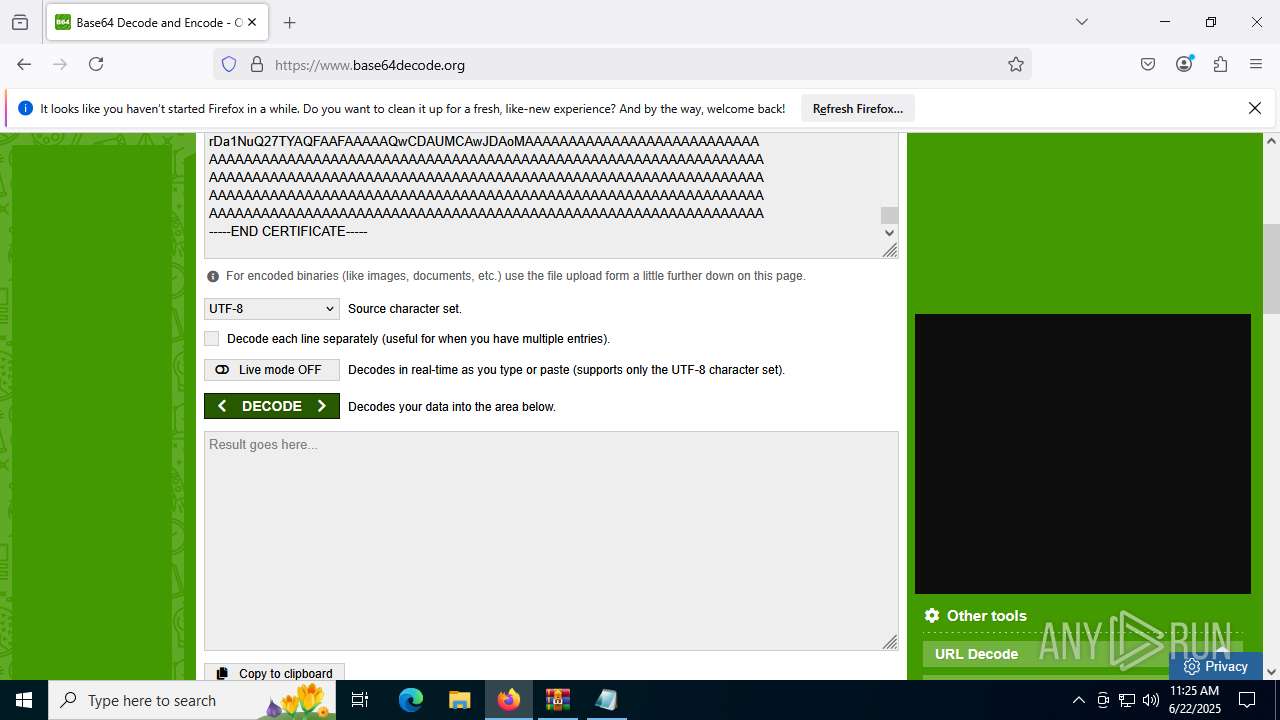Click the volume speaker tray icon
This screenshot has width=1280, height=720.
(x=1151, y=700)
